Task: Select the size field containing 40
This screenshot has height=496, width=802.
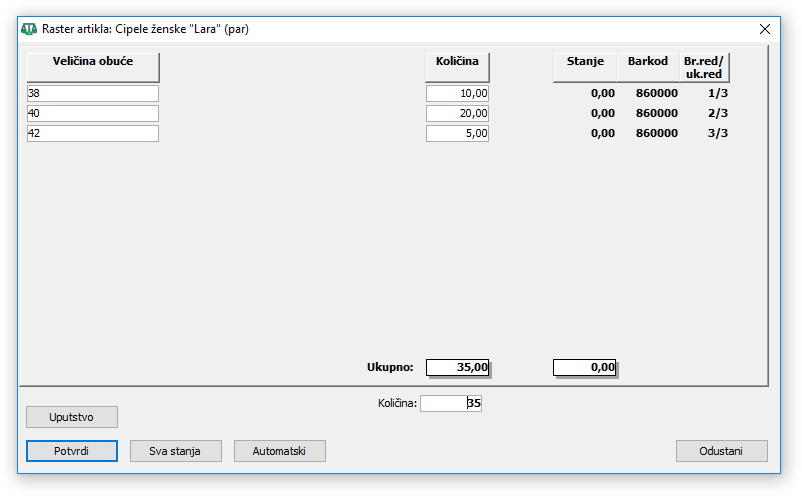Action: tap(93, 113)
